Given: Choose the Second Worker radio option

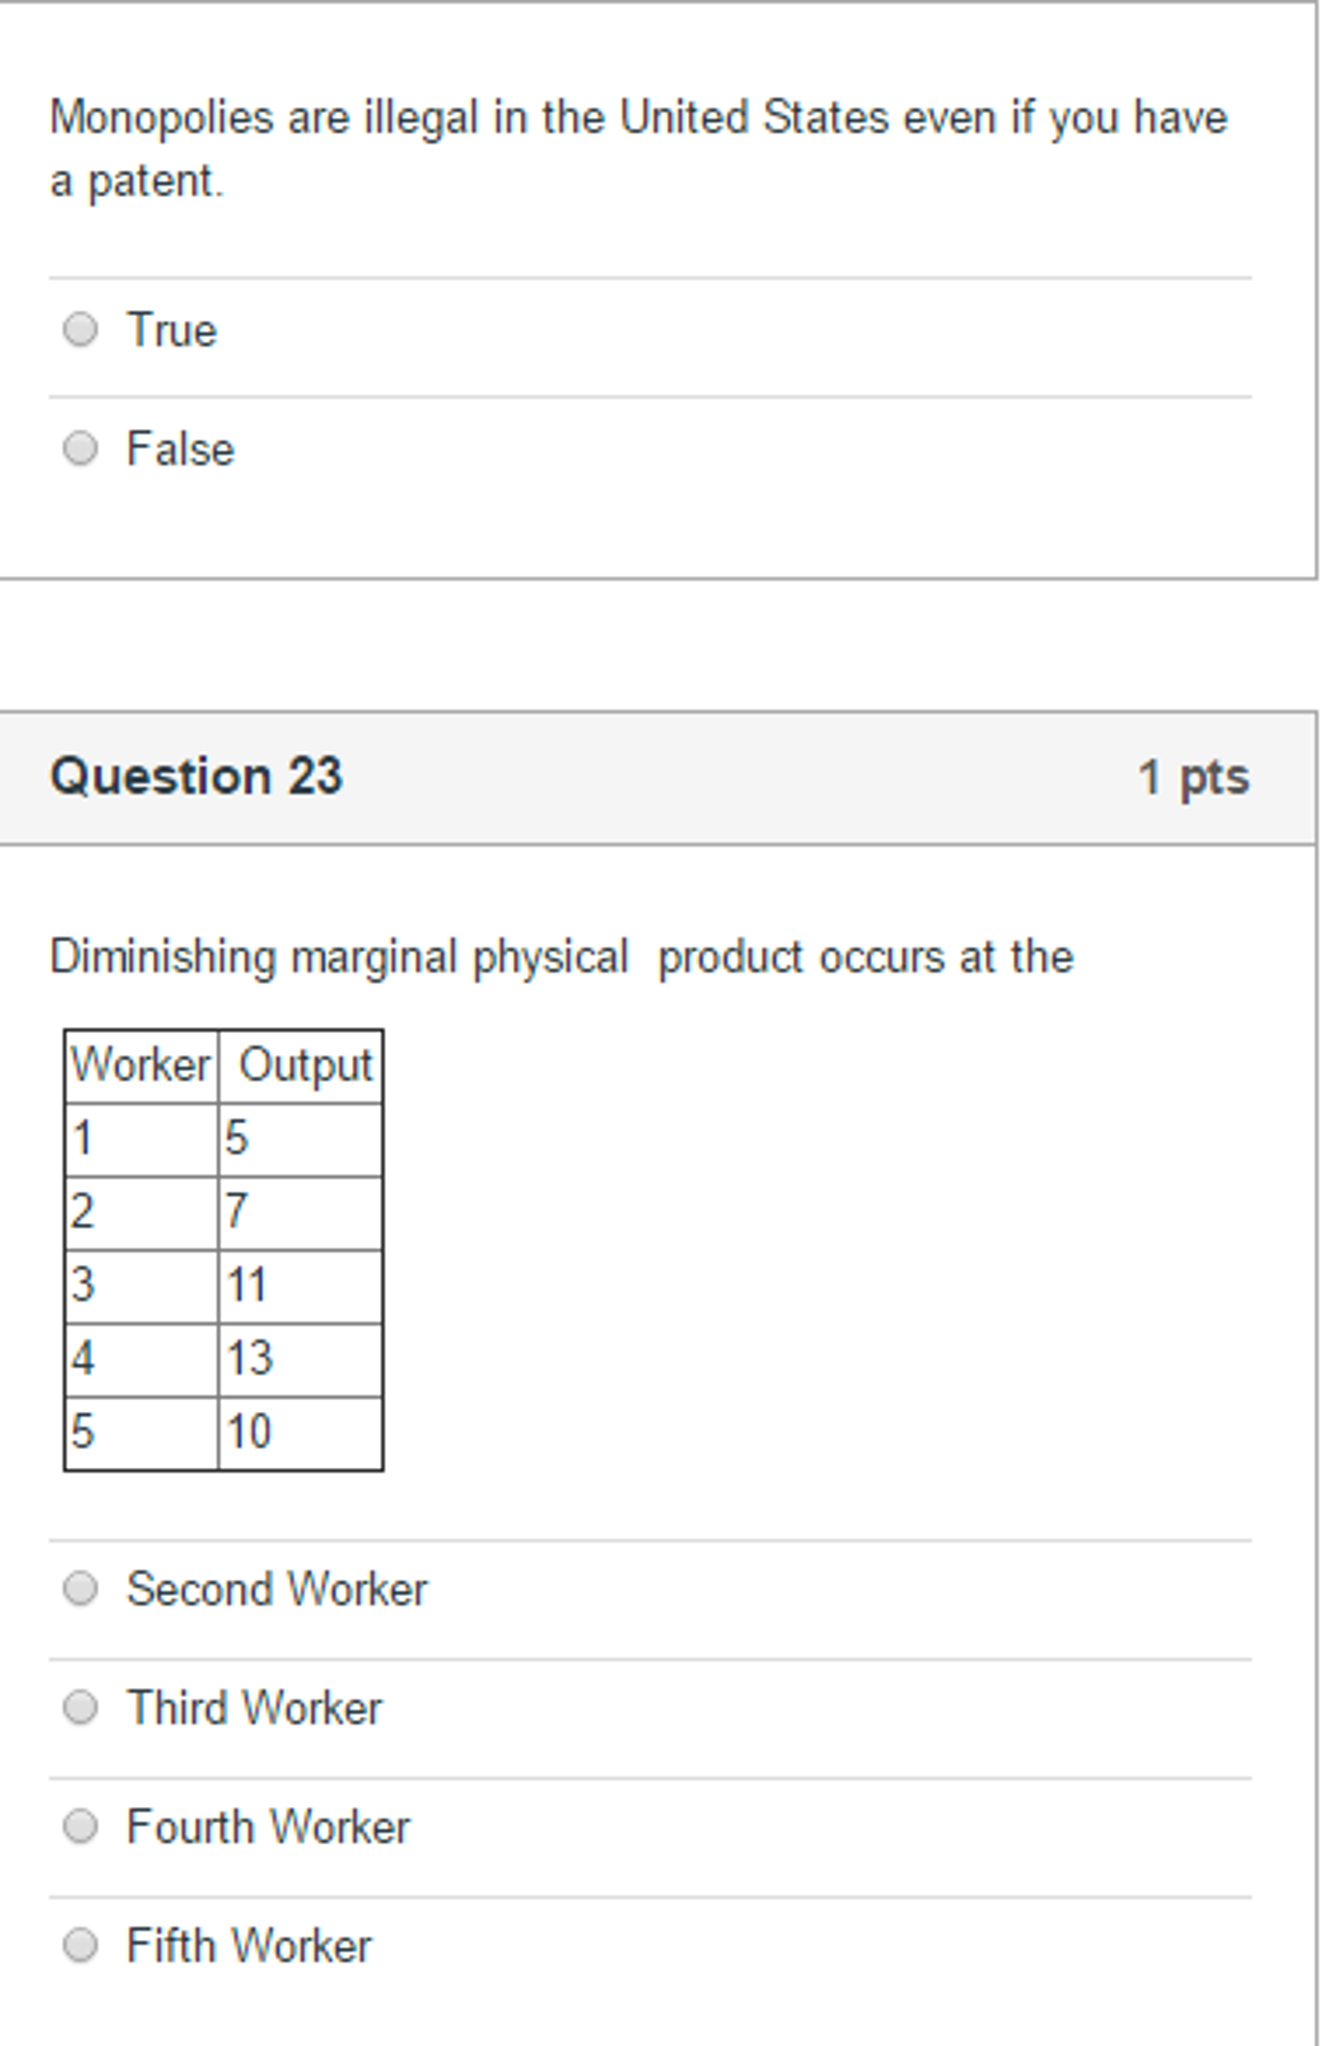Looking at the screenshot, I should (x=80, y=1589).
